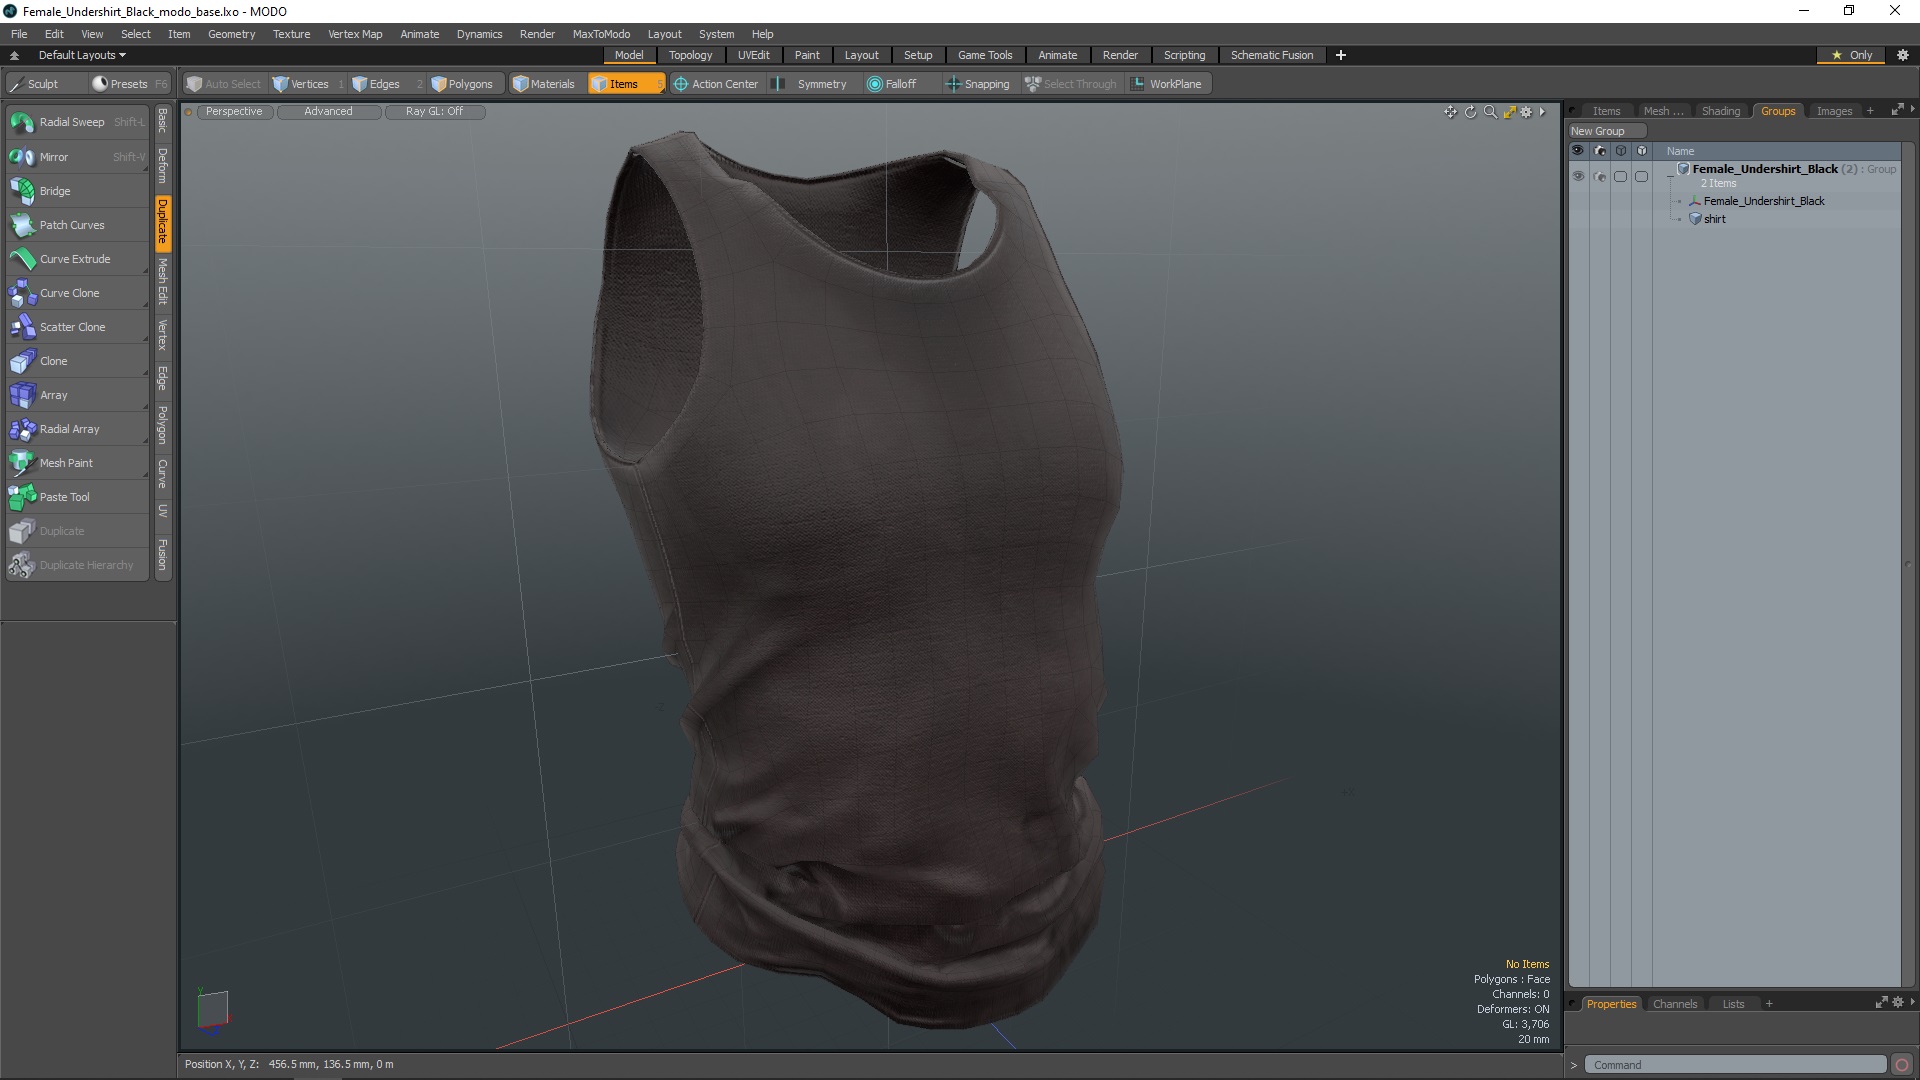Click the Command input field

point(1736,1065)
